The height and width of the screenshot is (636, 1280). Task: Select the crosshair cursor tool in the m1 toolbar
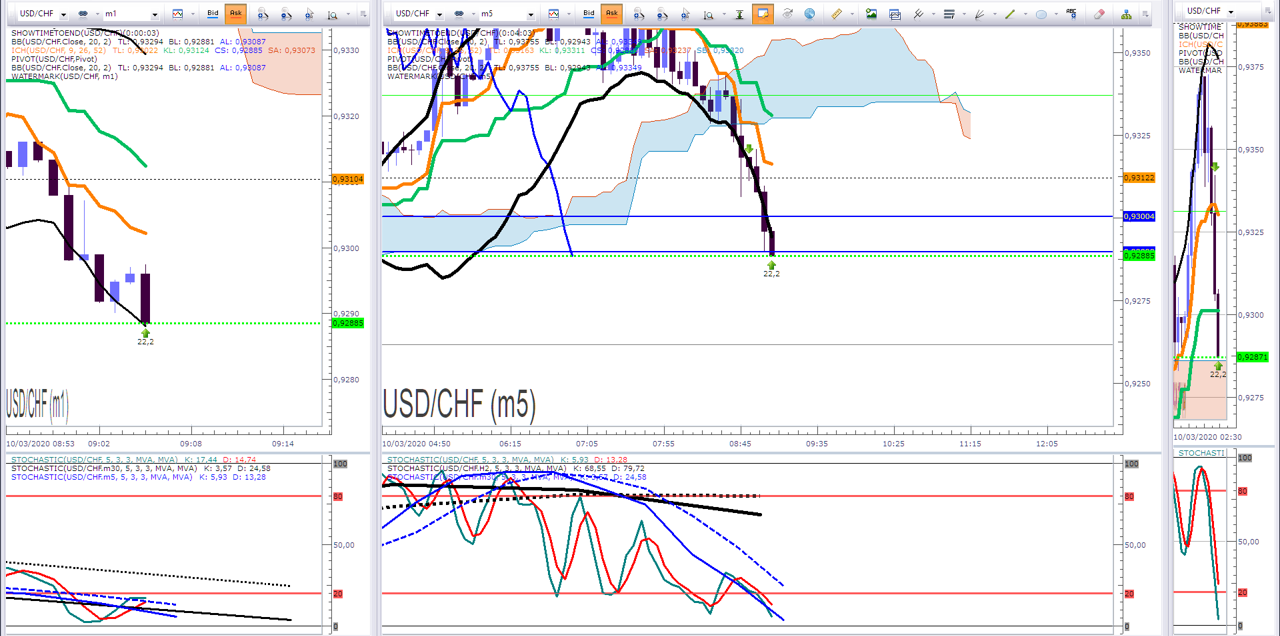(x=310, y=15)
